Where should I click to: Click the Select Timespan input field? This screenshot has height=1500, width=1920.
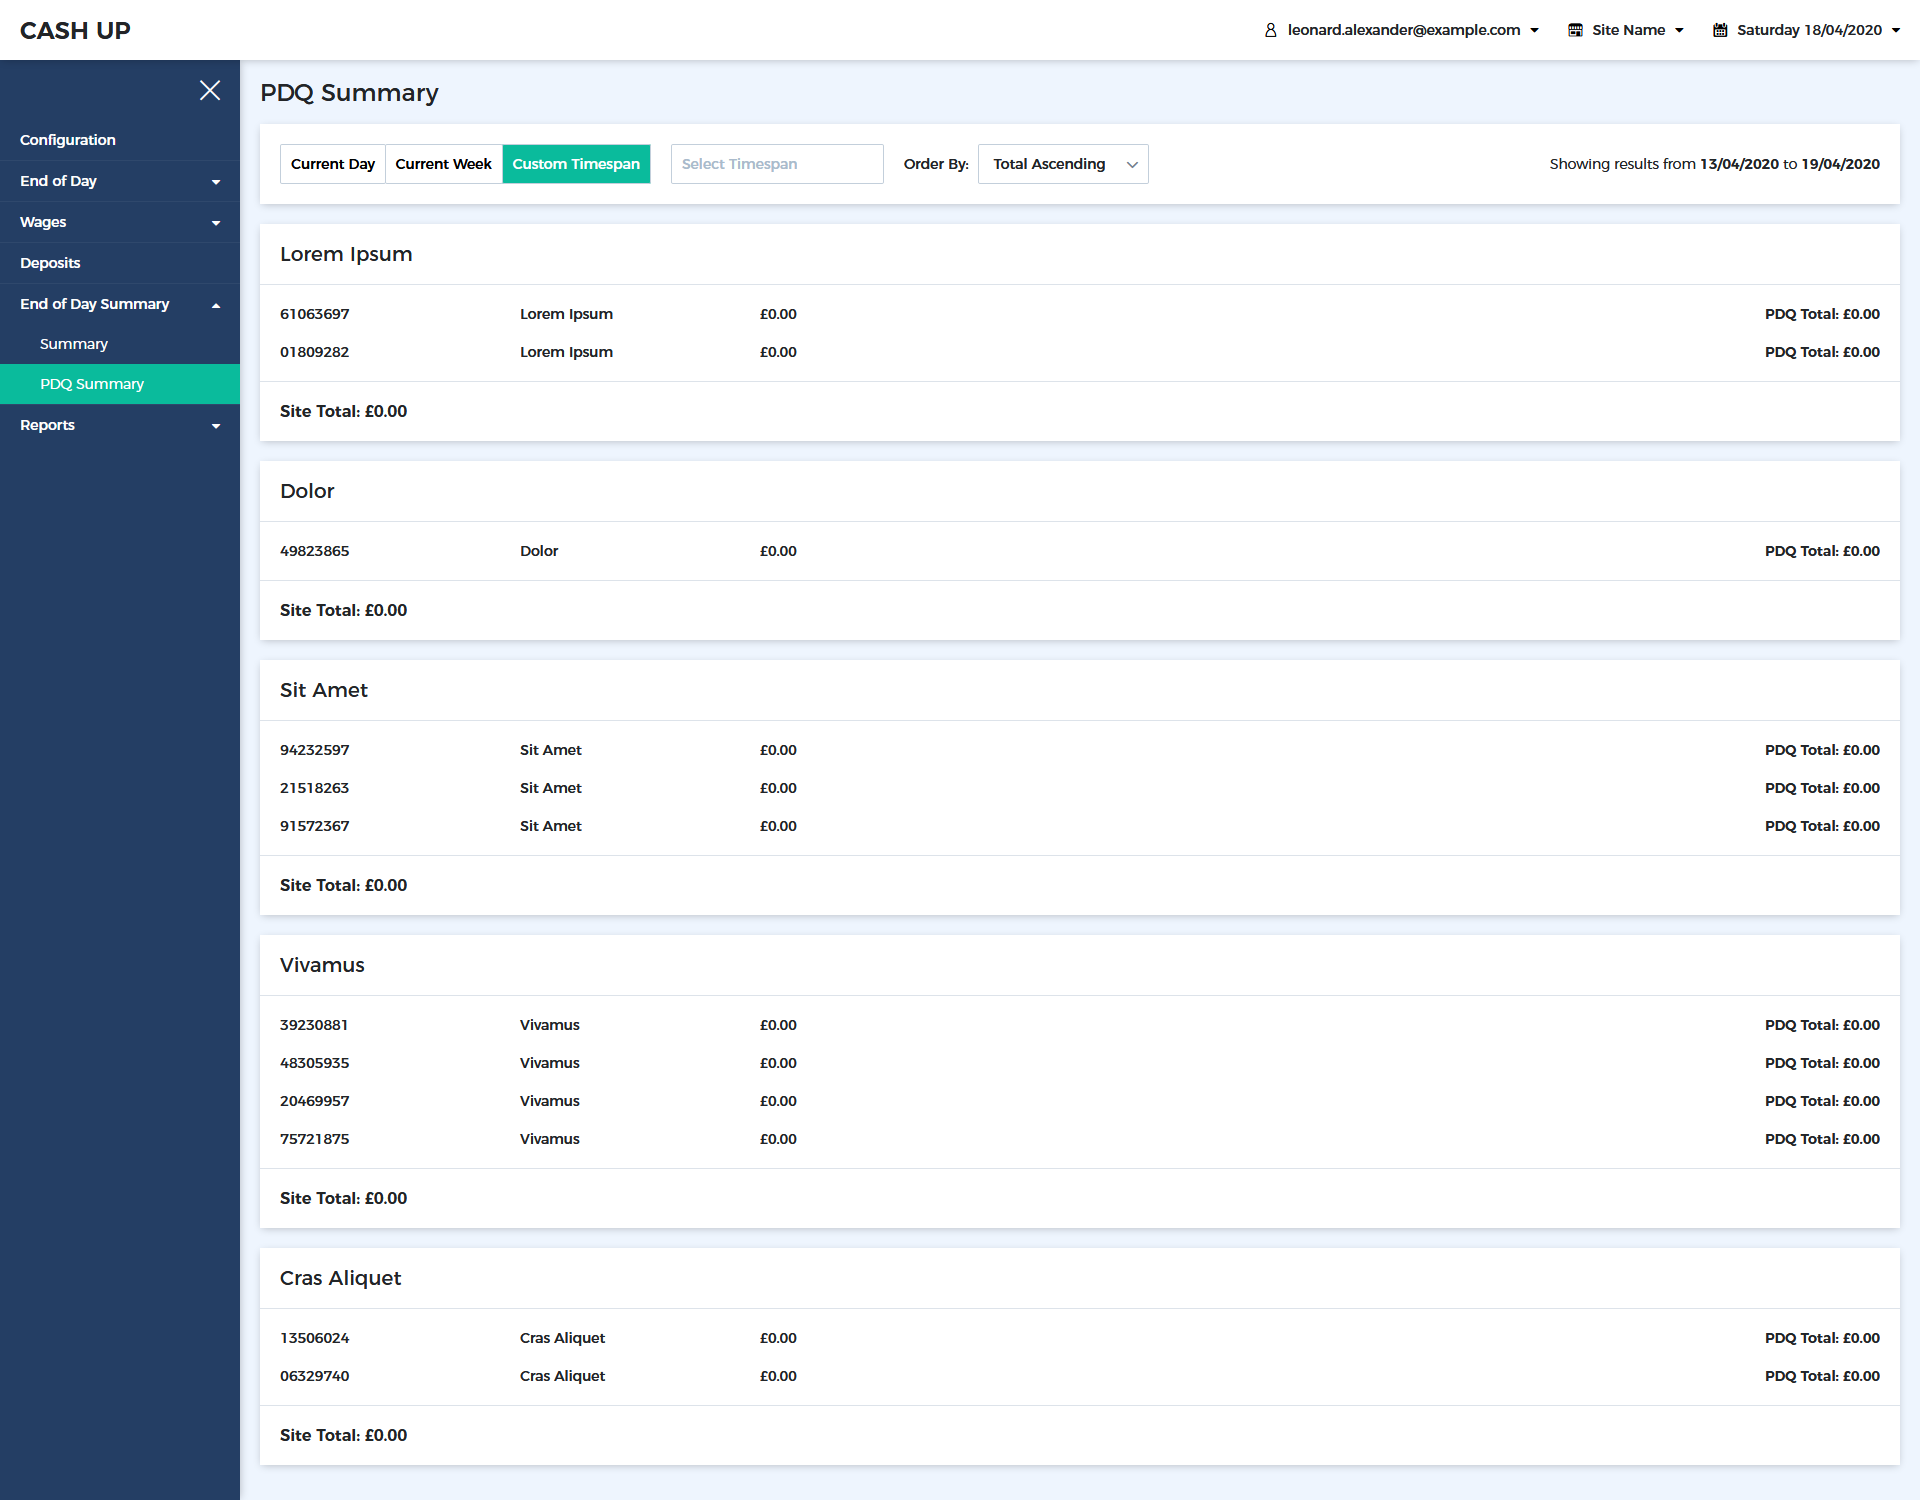776,164
